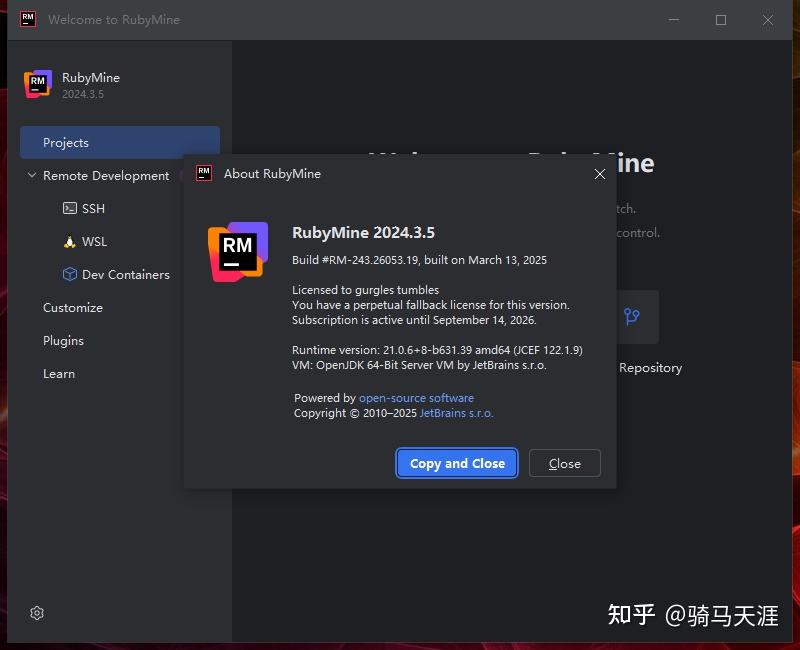This screenshot has width=800, height=650.
Task: Switch to the Projects tab
Action: pyautogui.click(x=66, y=142)
